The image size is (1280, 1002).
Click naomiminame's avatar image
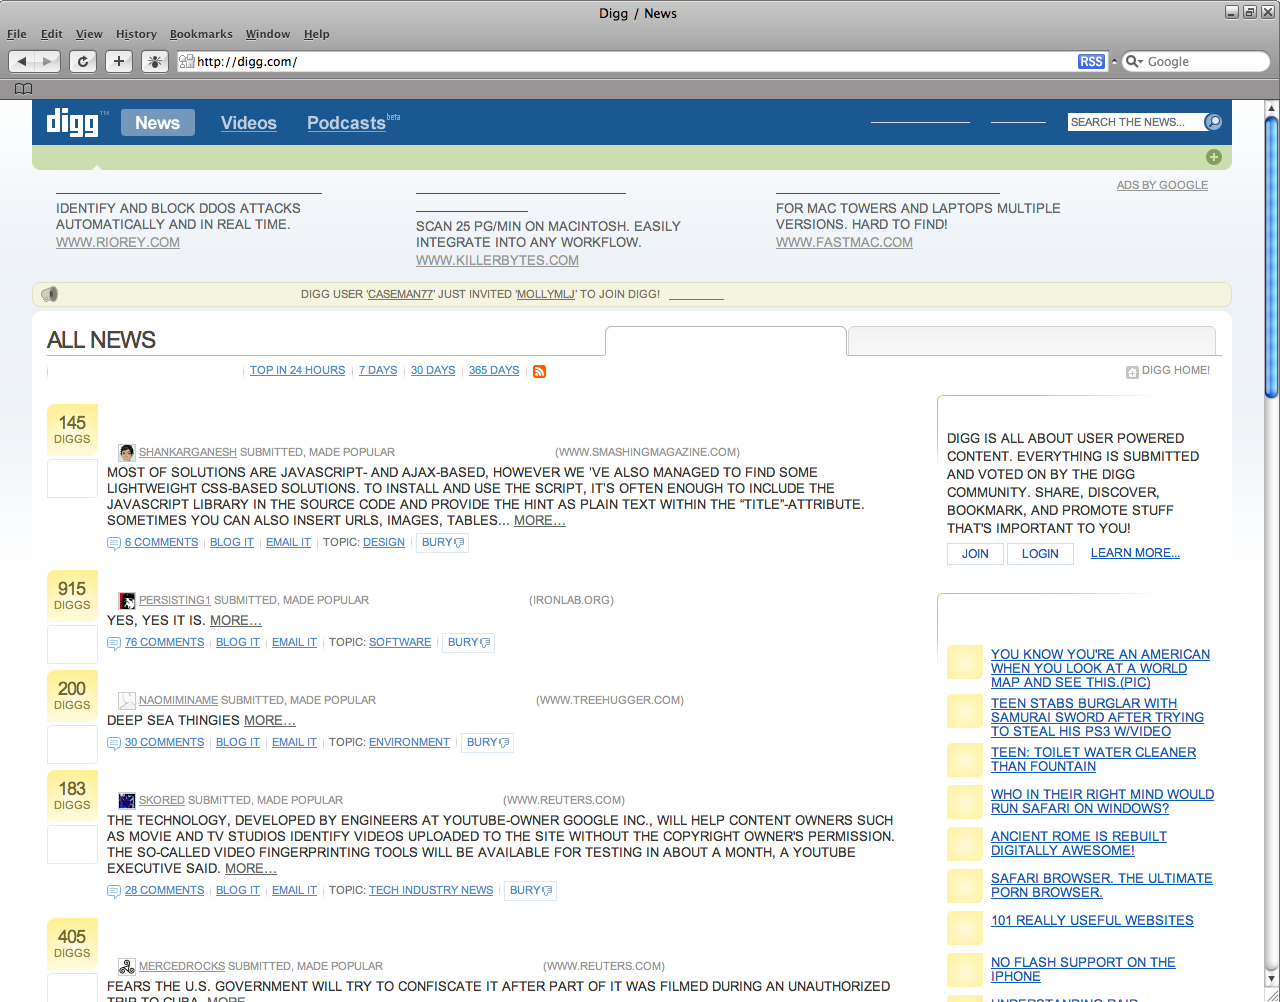tap(127, 701)
